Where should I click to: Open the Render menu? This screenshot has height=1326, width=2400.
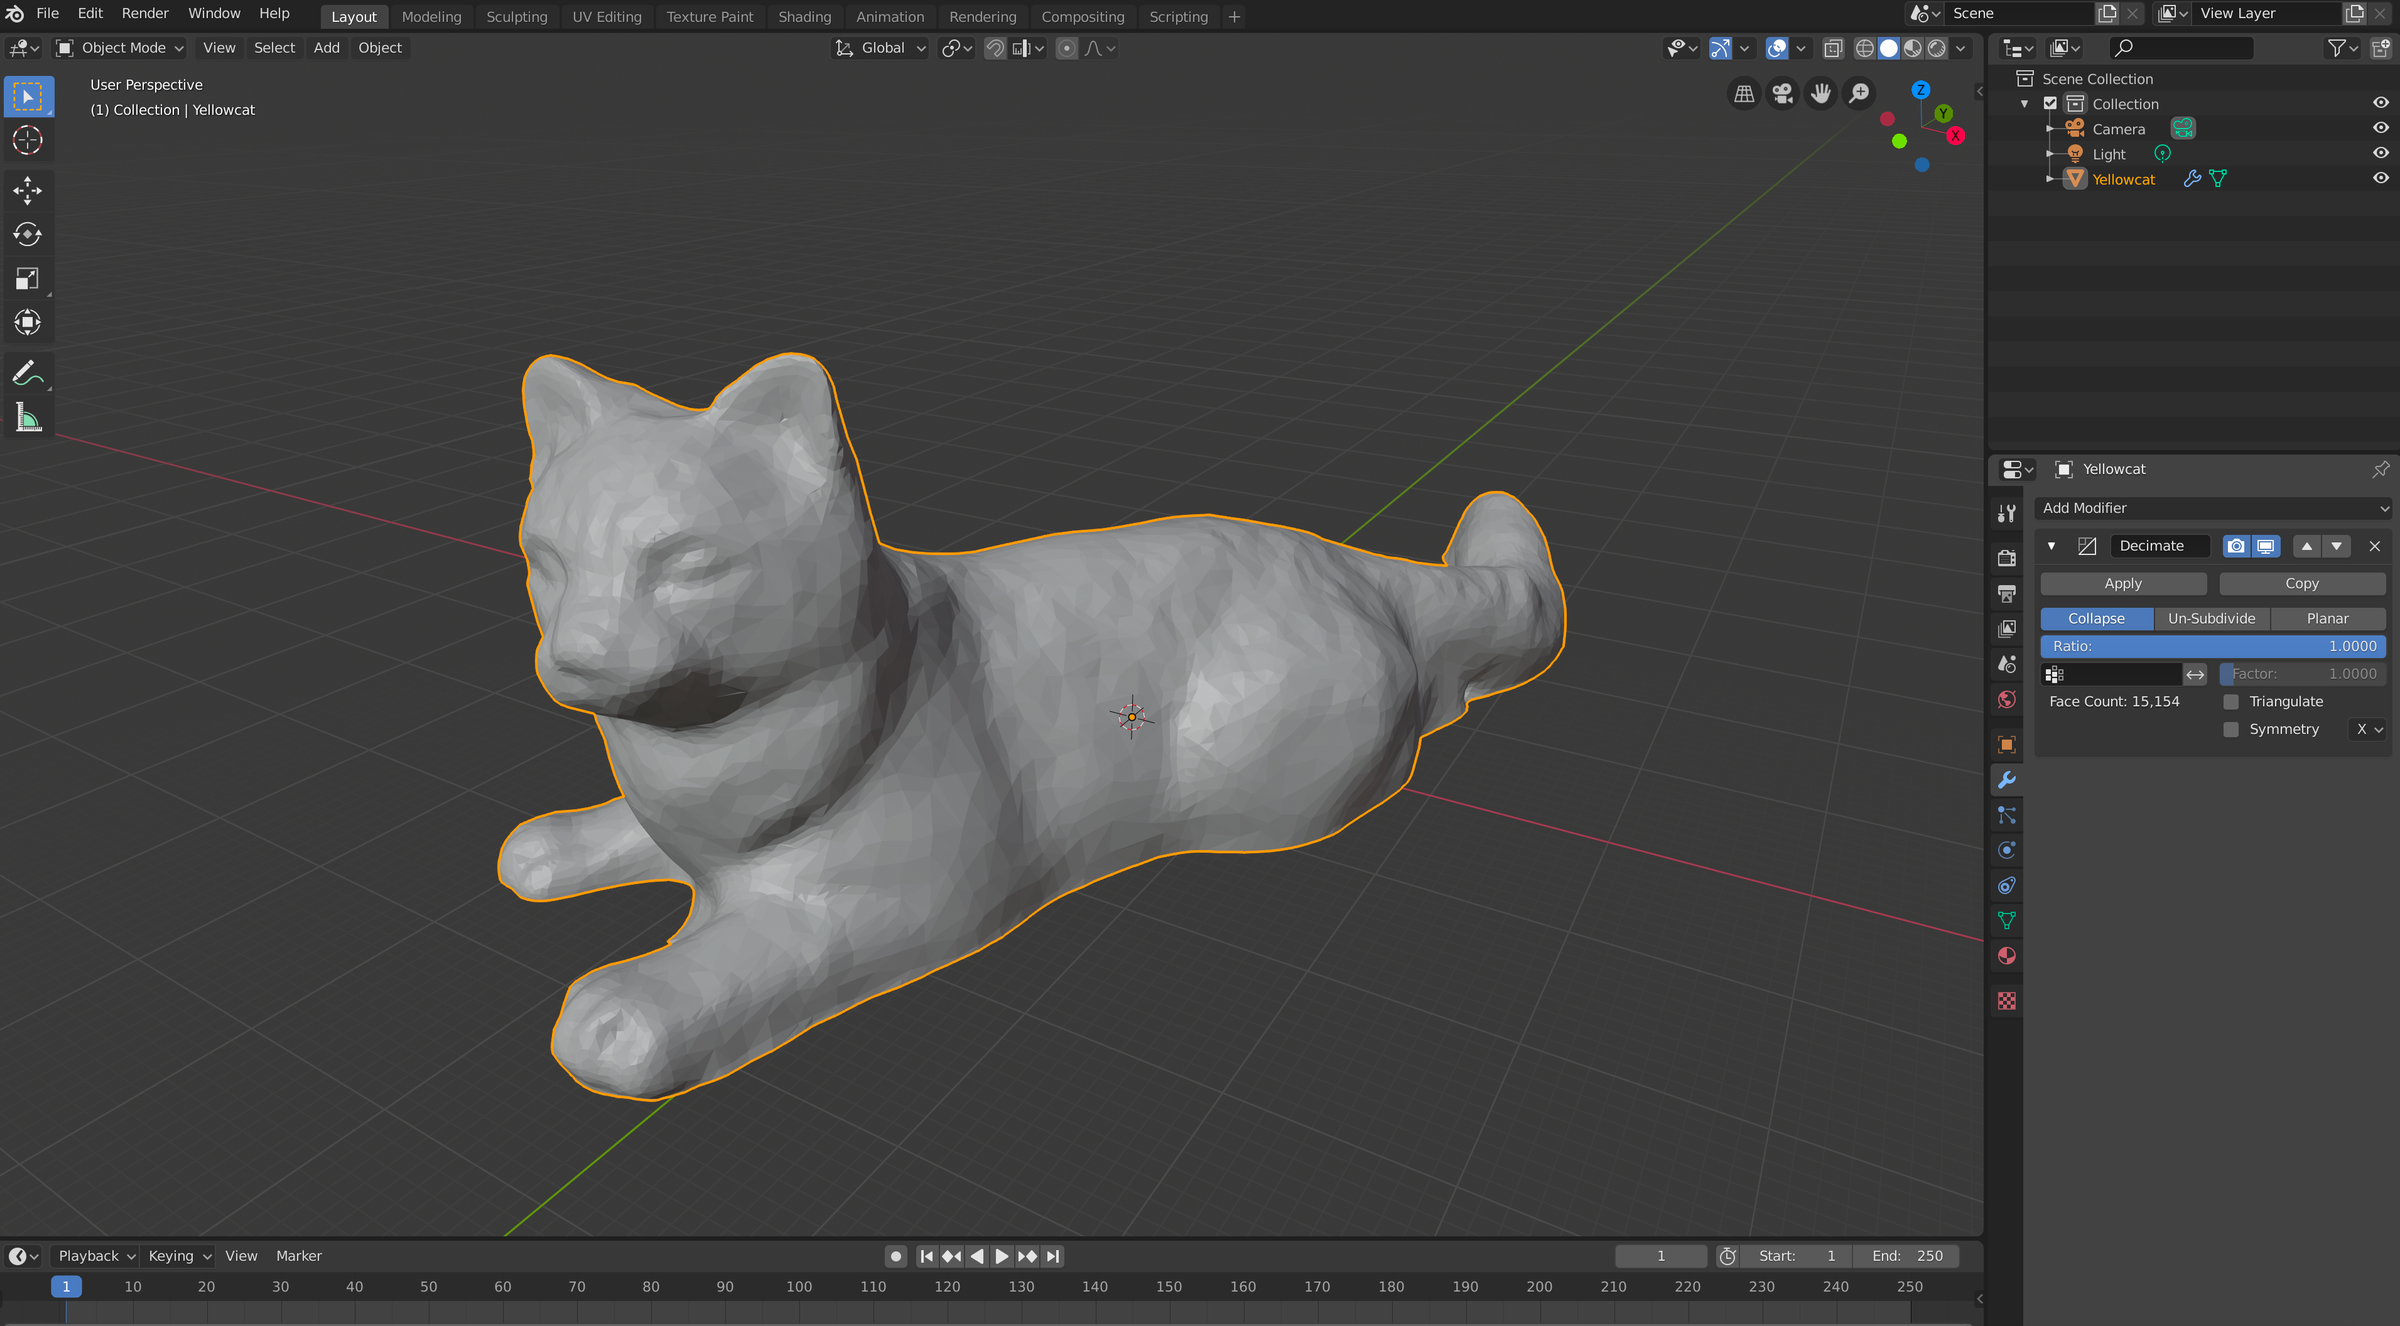(x=144, y=13)
